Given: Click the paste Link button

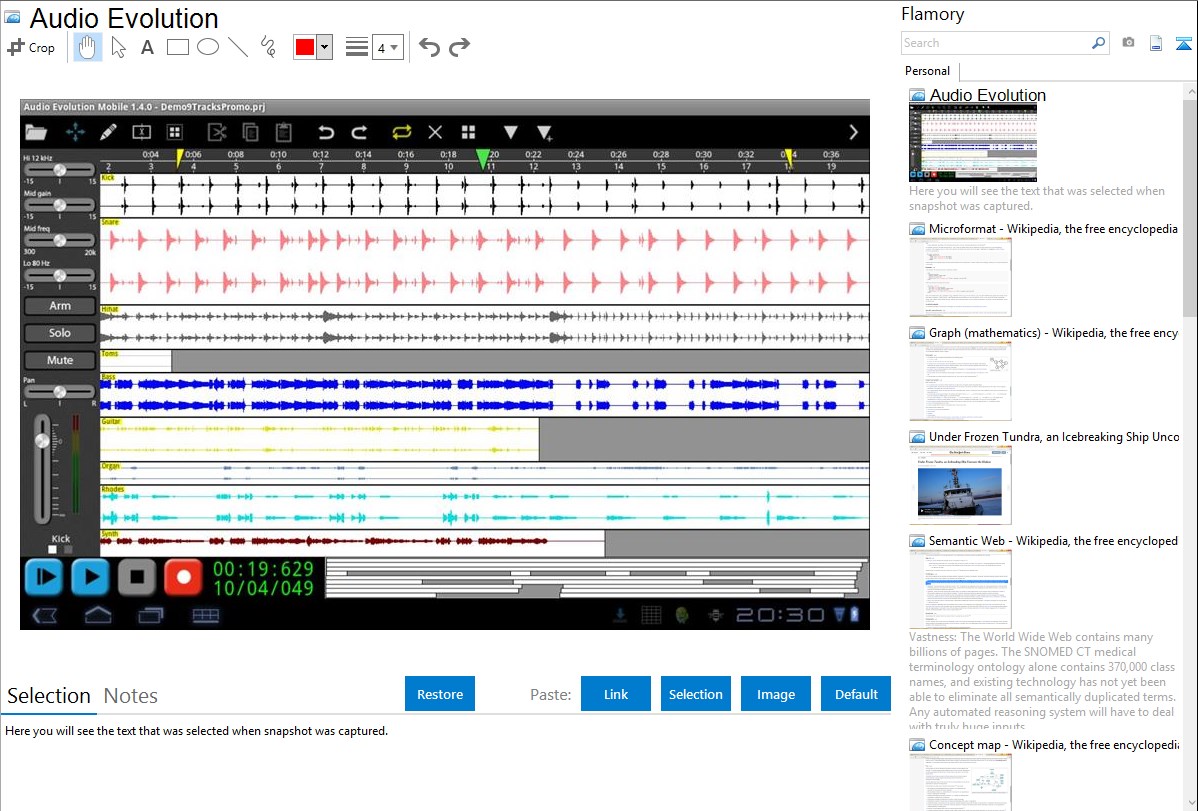Looking at the screenshot, I should (616, 694).
